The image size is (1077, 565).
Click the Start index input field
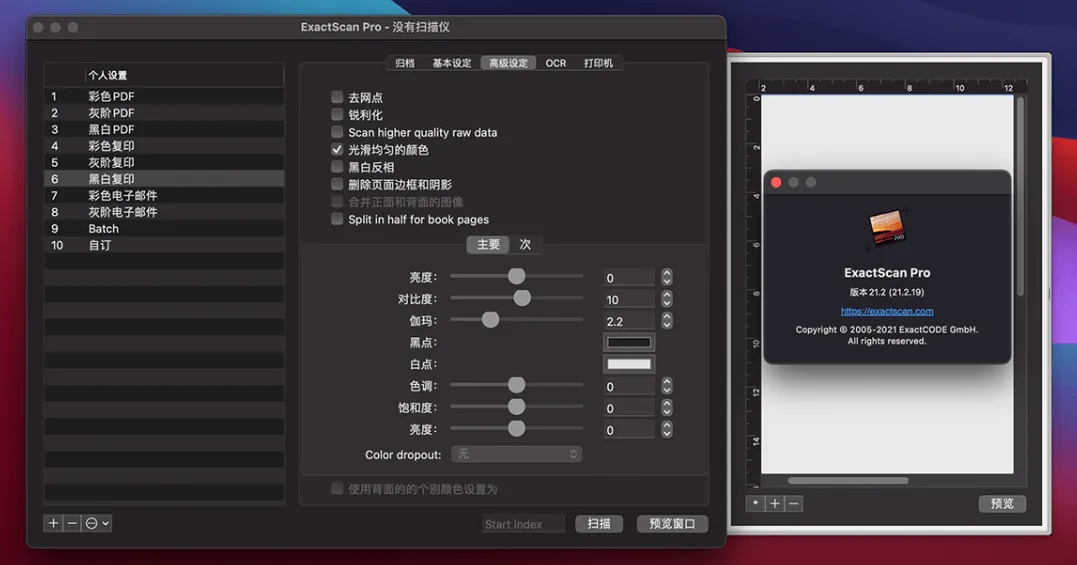click(523, 524)
